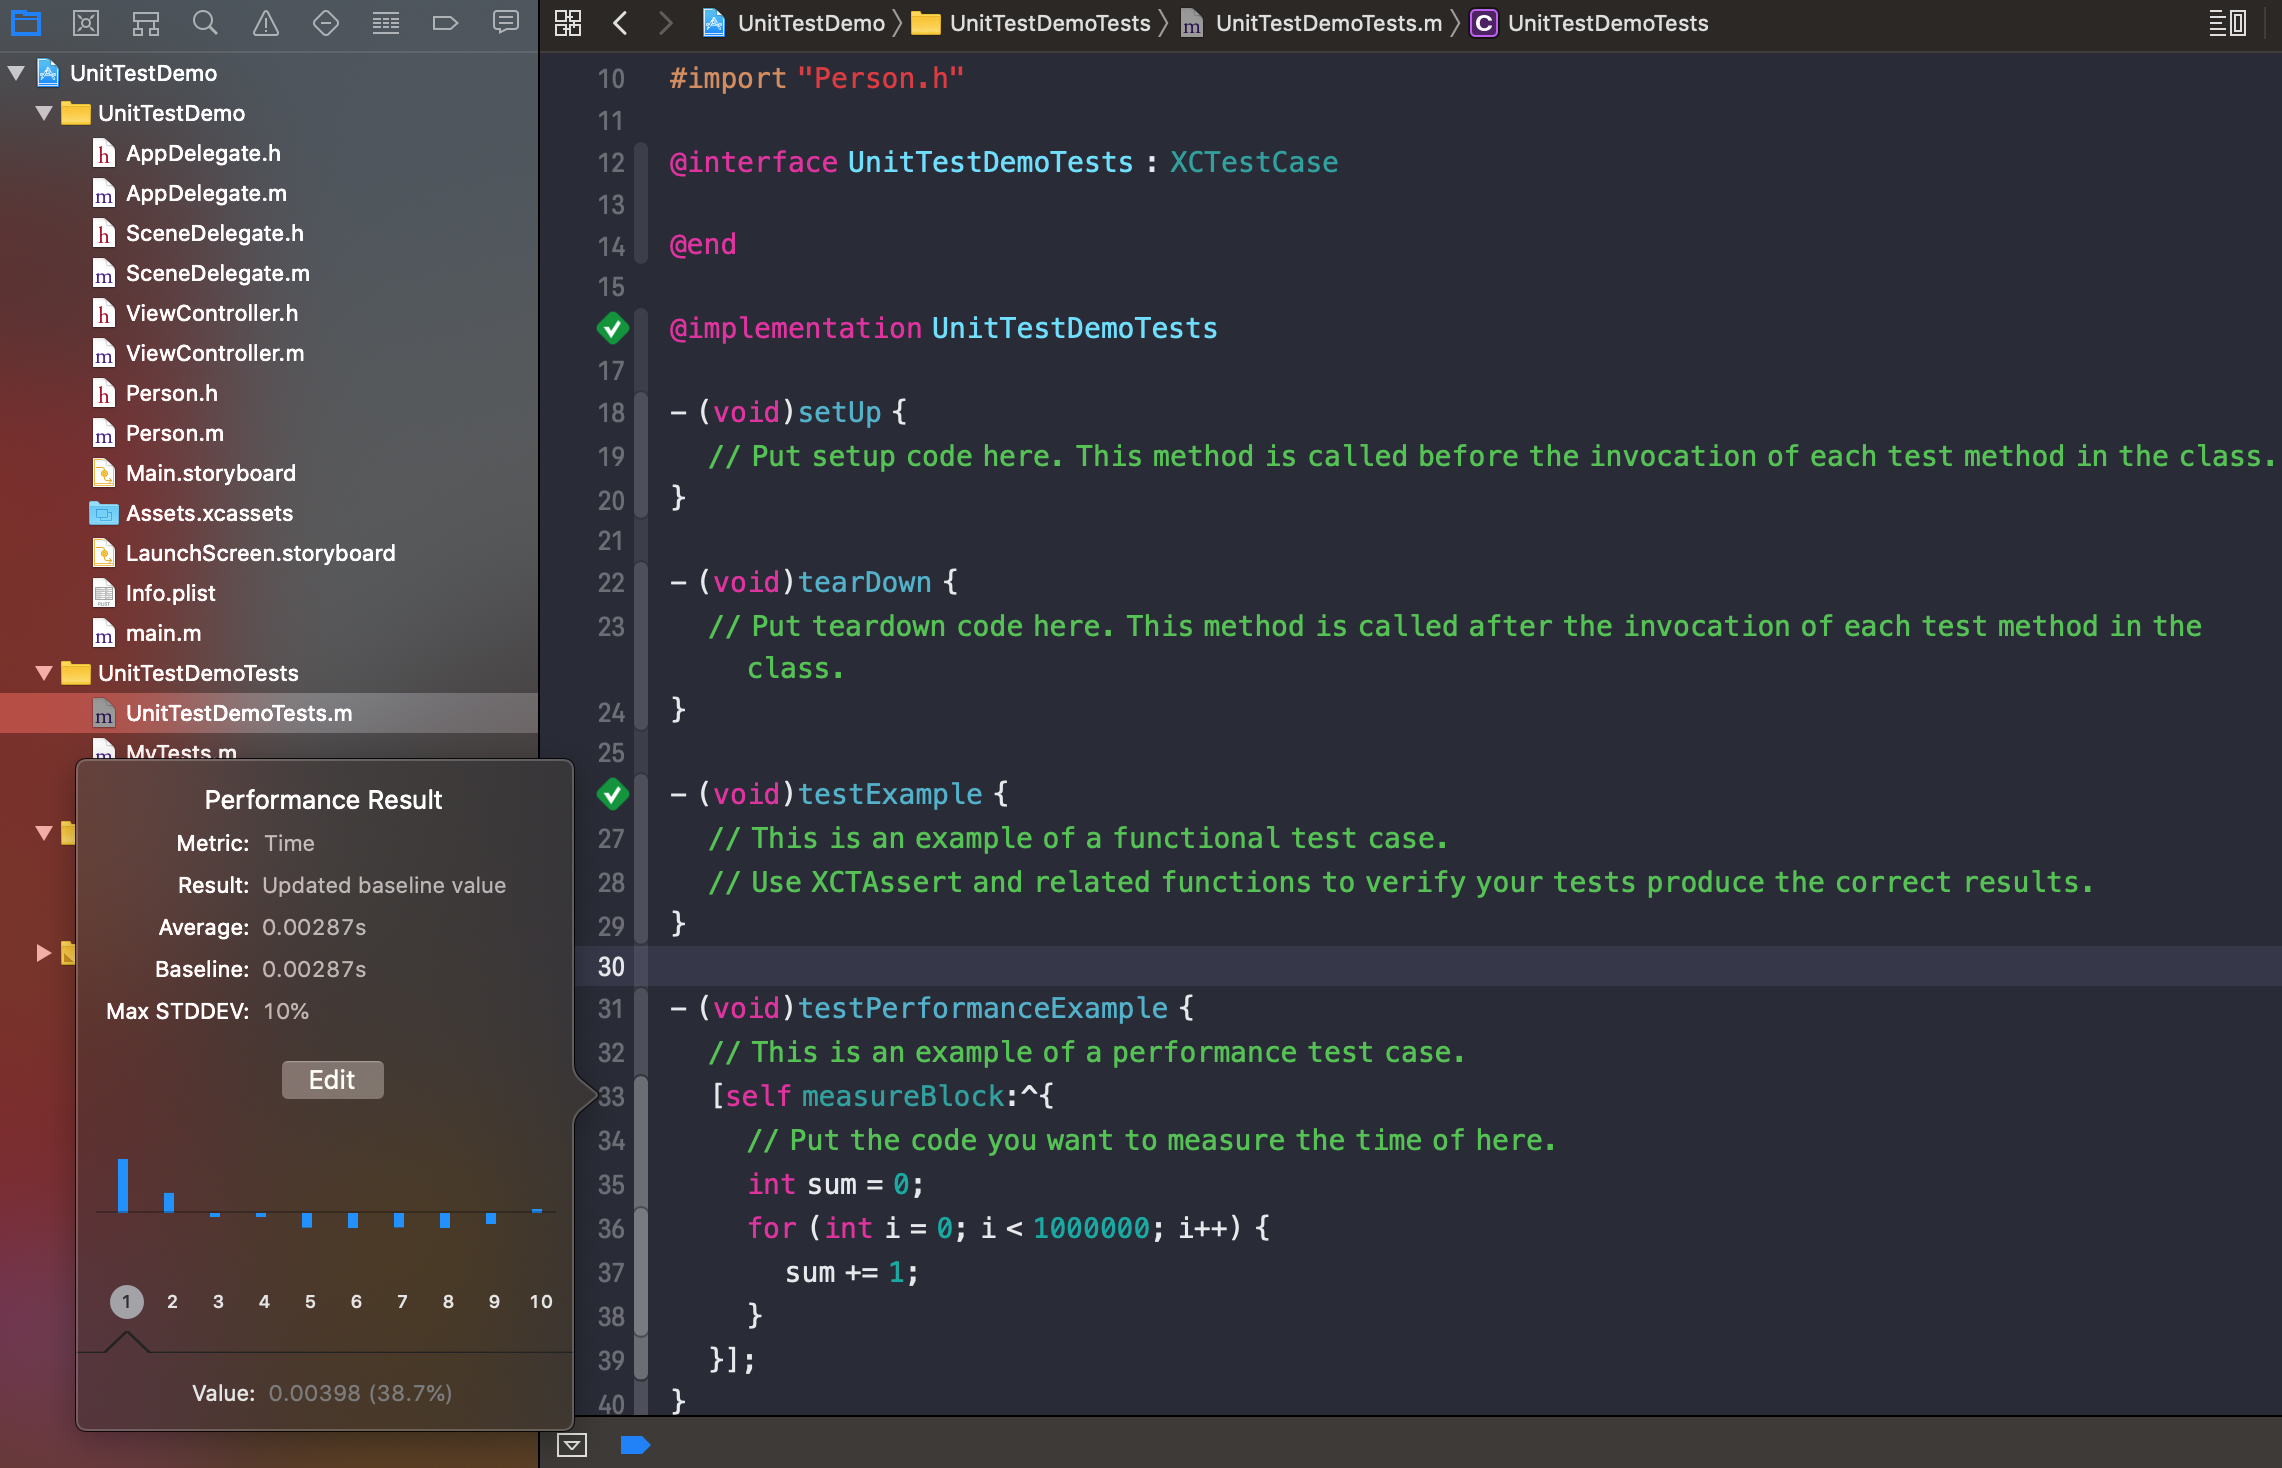Open the Breakpoint navigator icon
2282x1468 pixels.
point(445,22)
